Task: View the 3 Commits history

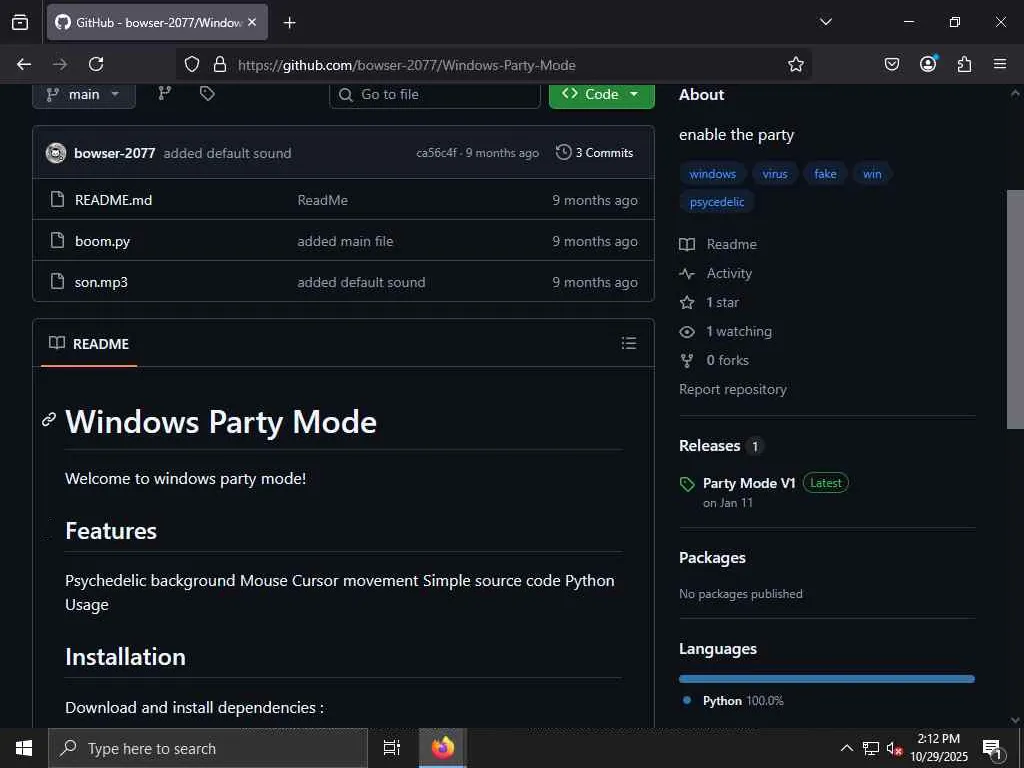Action: (x=595, y=153)
